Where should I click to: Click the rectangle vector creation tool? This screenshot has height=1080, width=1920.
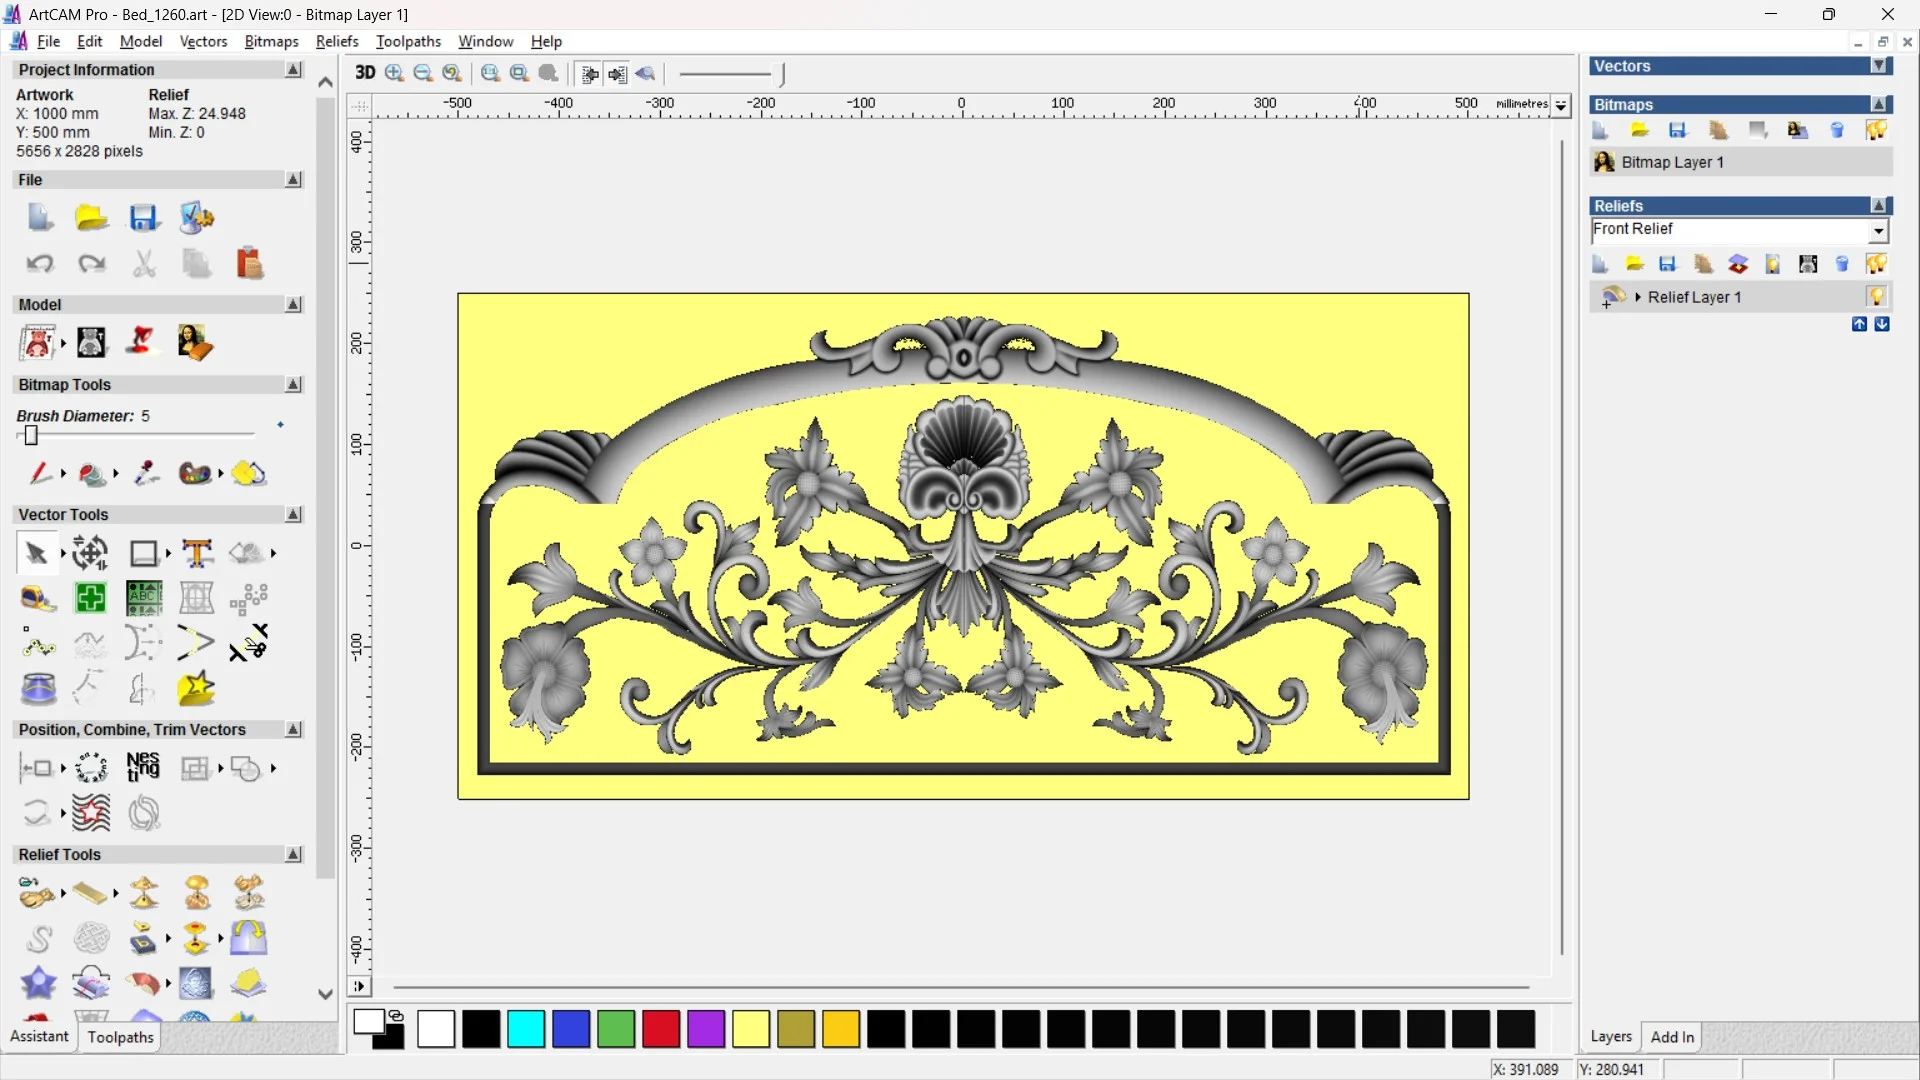pyautogui.click(x=144, y=553)
